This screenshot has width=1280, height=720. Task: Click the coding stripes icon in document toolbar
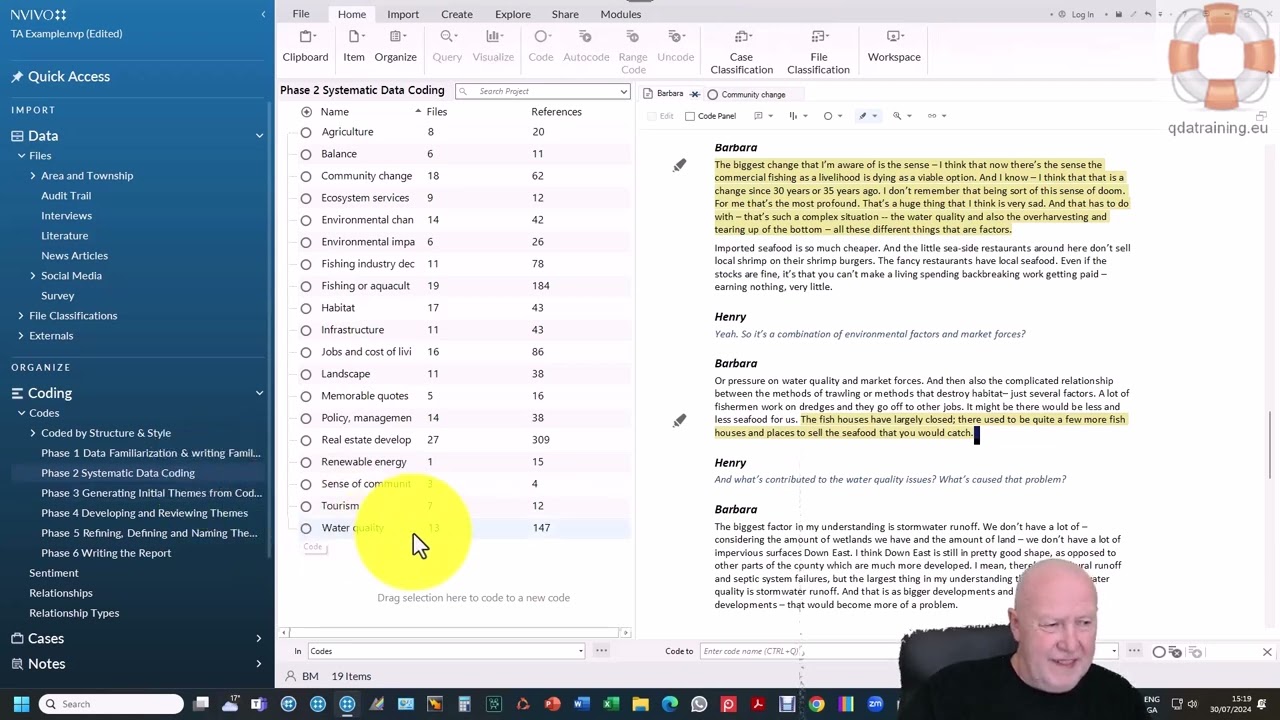pyautogui.click(x=793, y=116)
